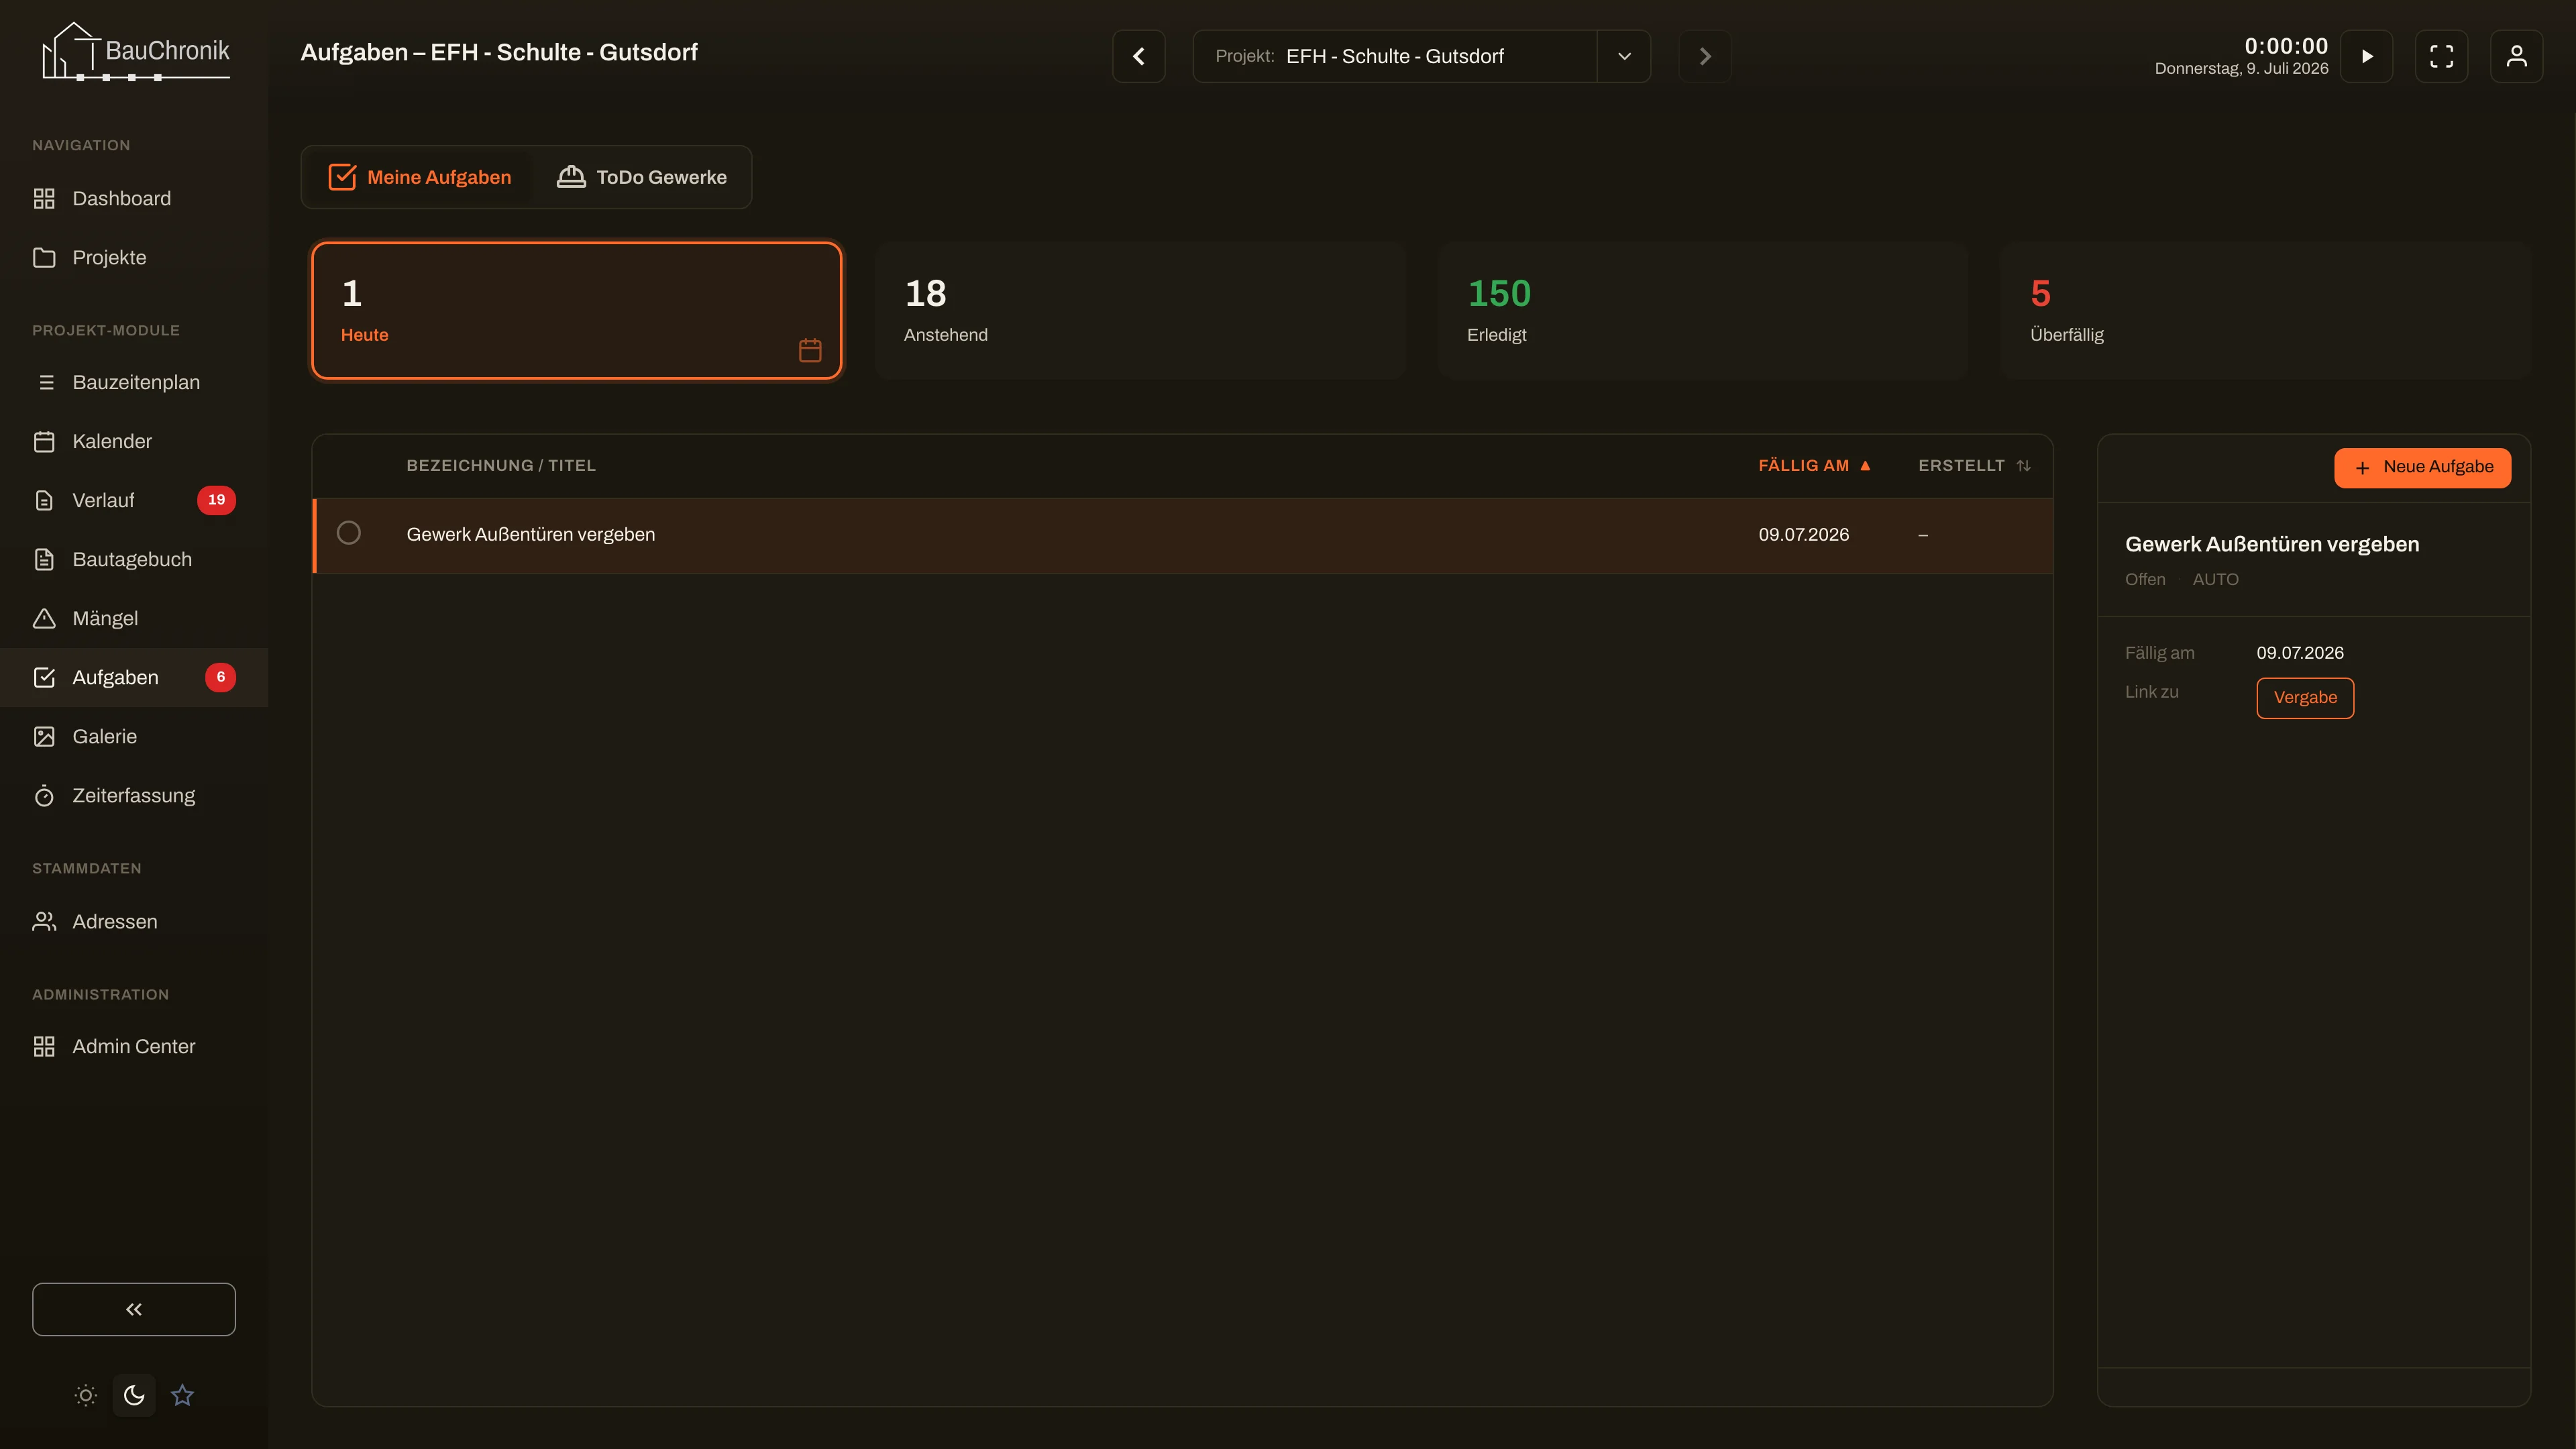The image size is (2576, 1449).
Task: Click Fällig am date in detail panel
Action: (x=2300, y=653)
